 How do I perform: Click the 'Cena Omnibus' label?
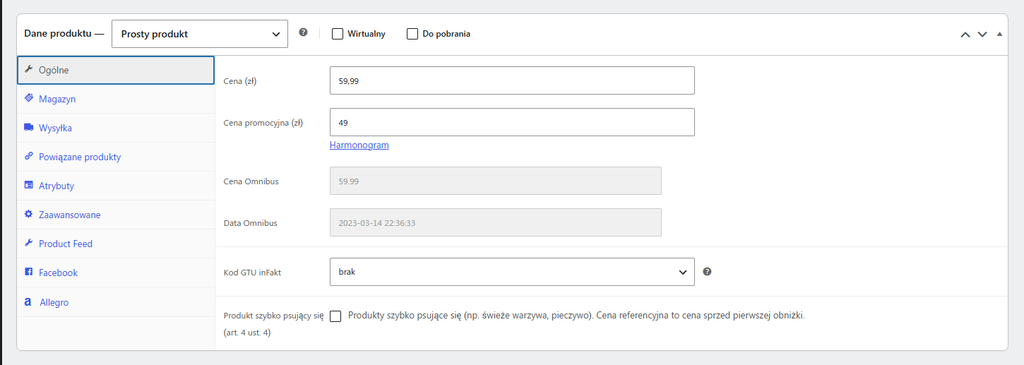[x=251, y=181]
